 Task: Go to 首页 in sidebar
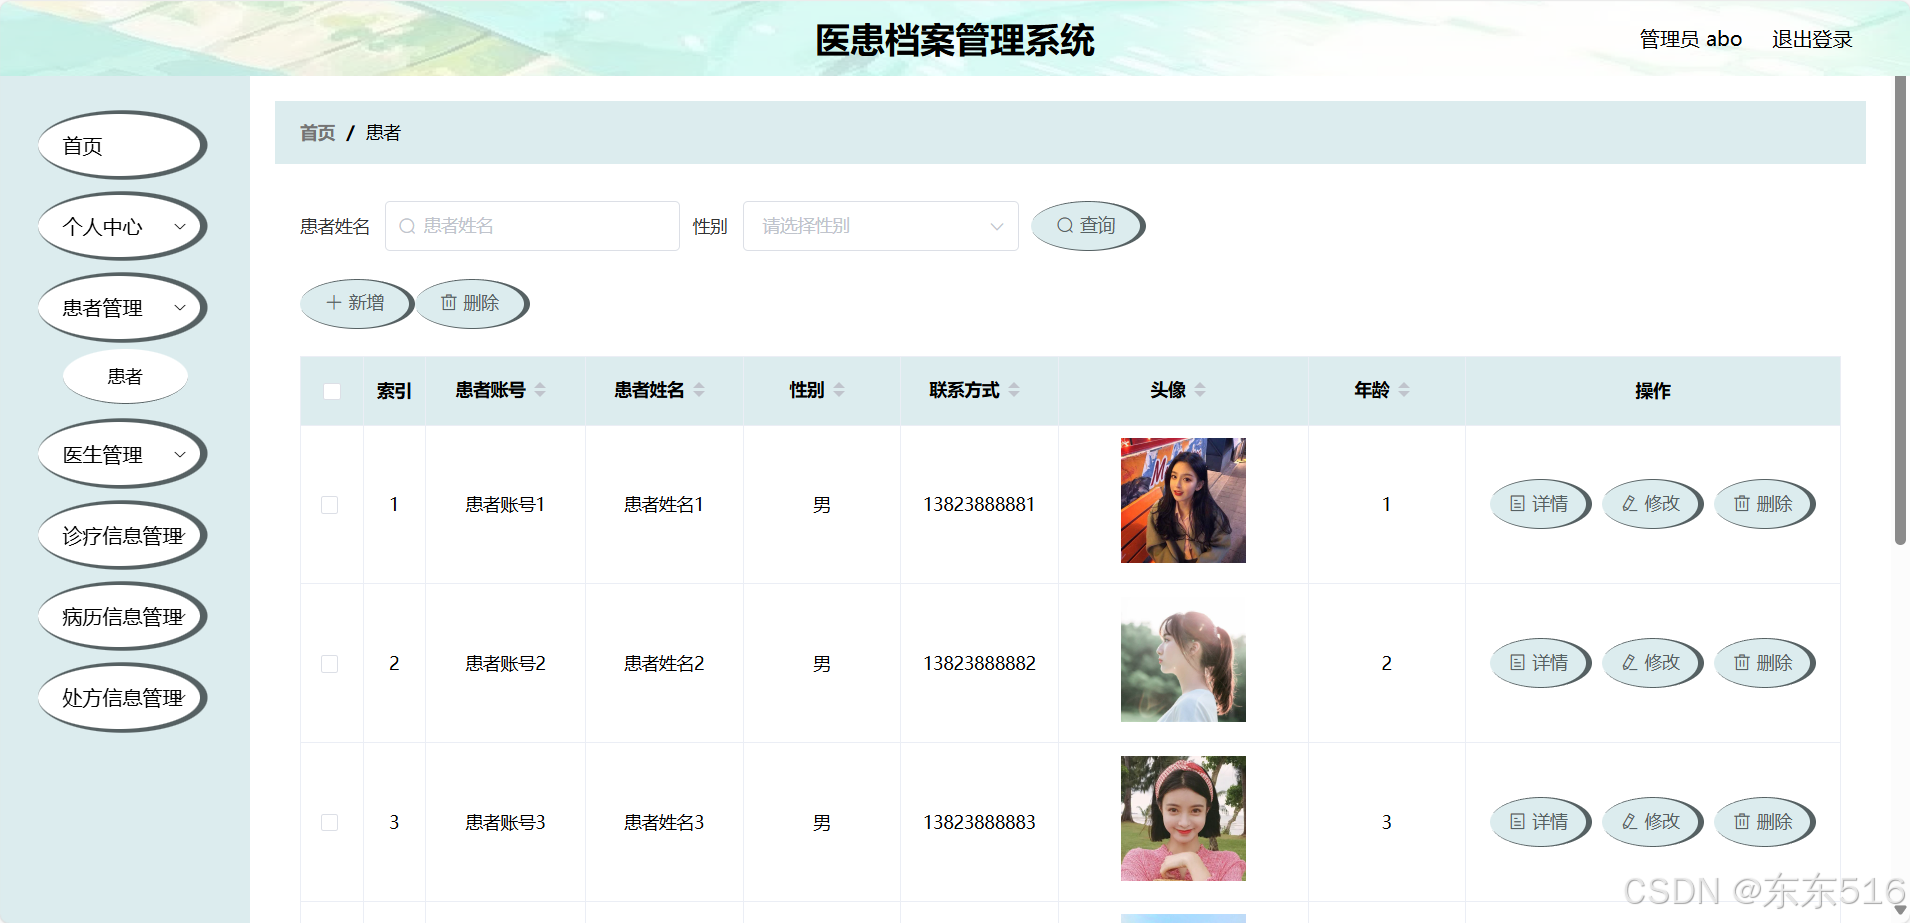pyautogui.click(x=122, y=146)
